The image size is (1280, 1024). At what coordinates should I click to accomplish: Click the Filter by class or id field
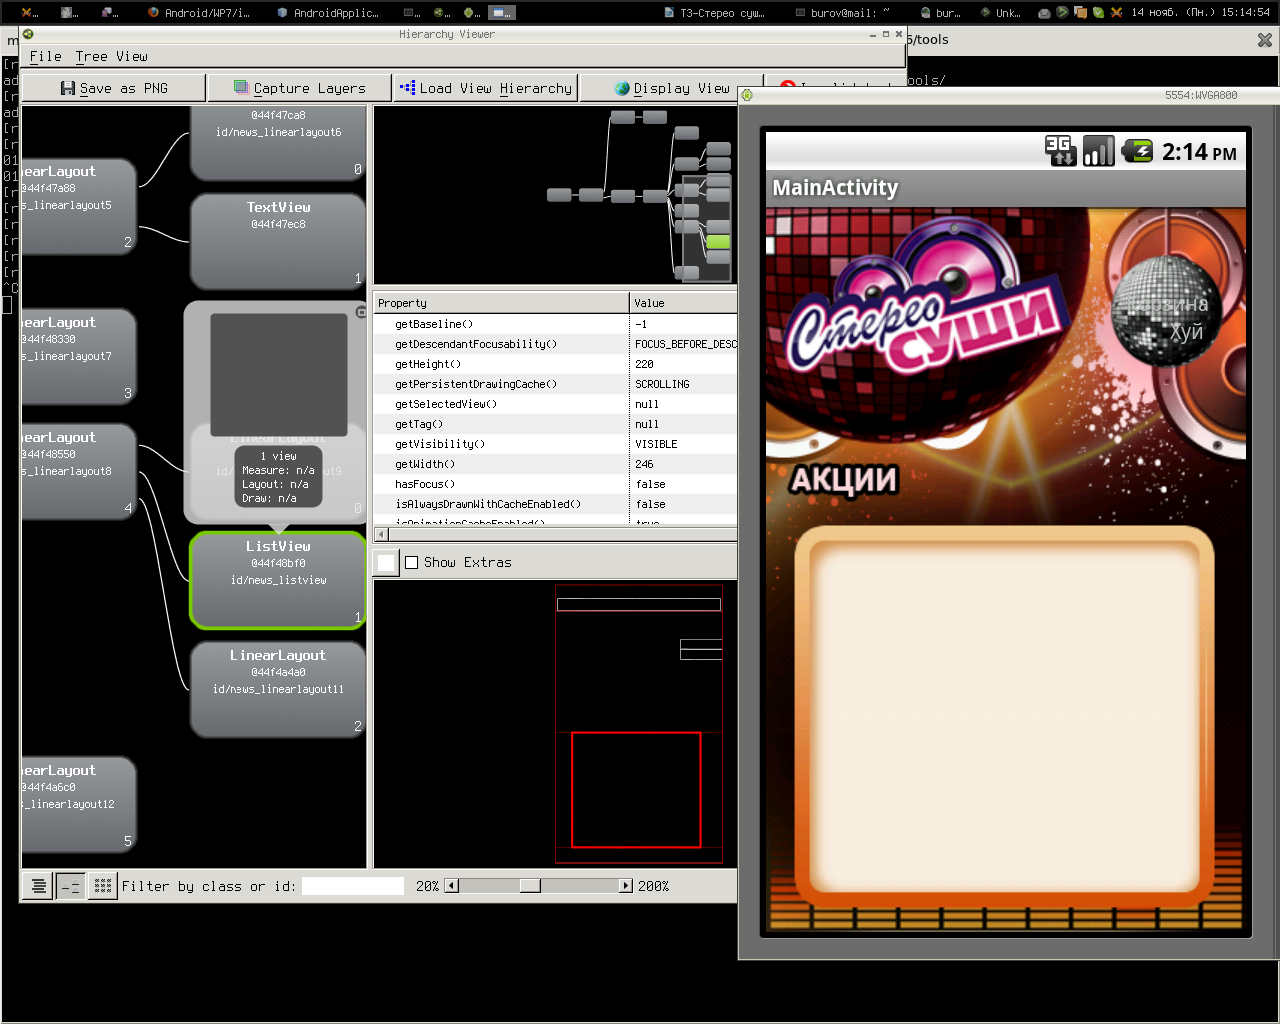352,886
